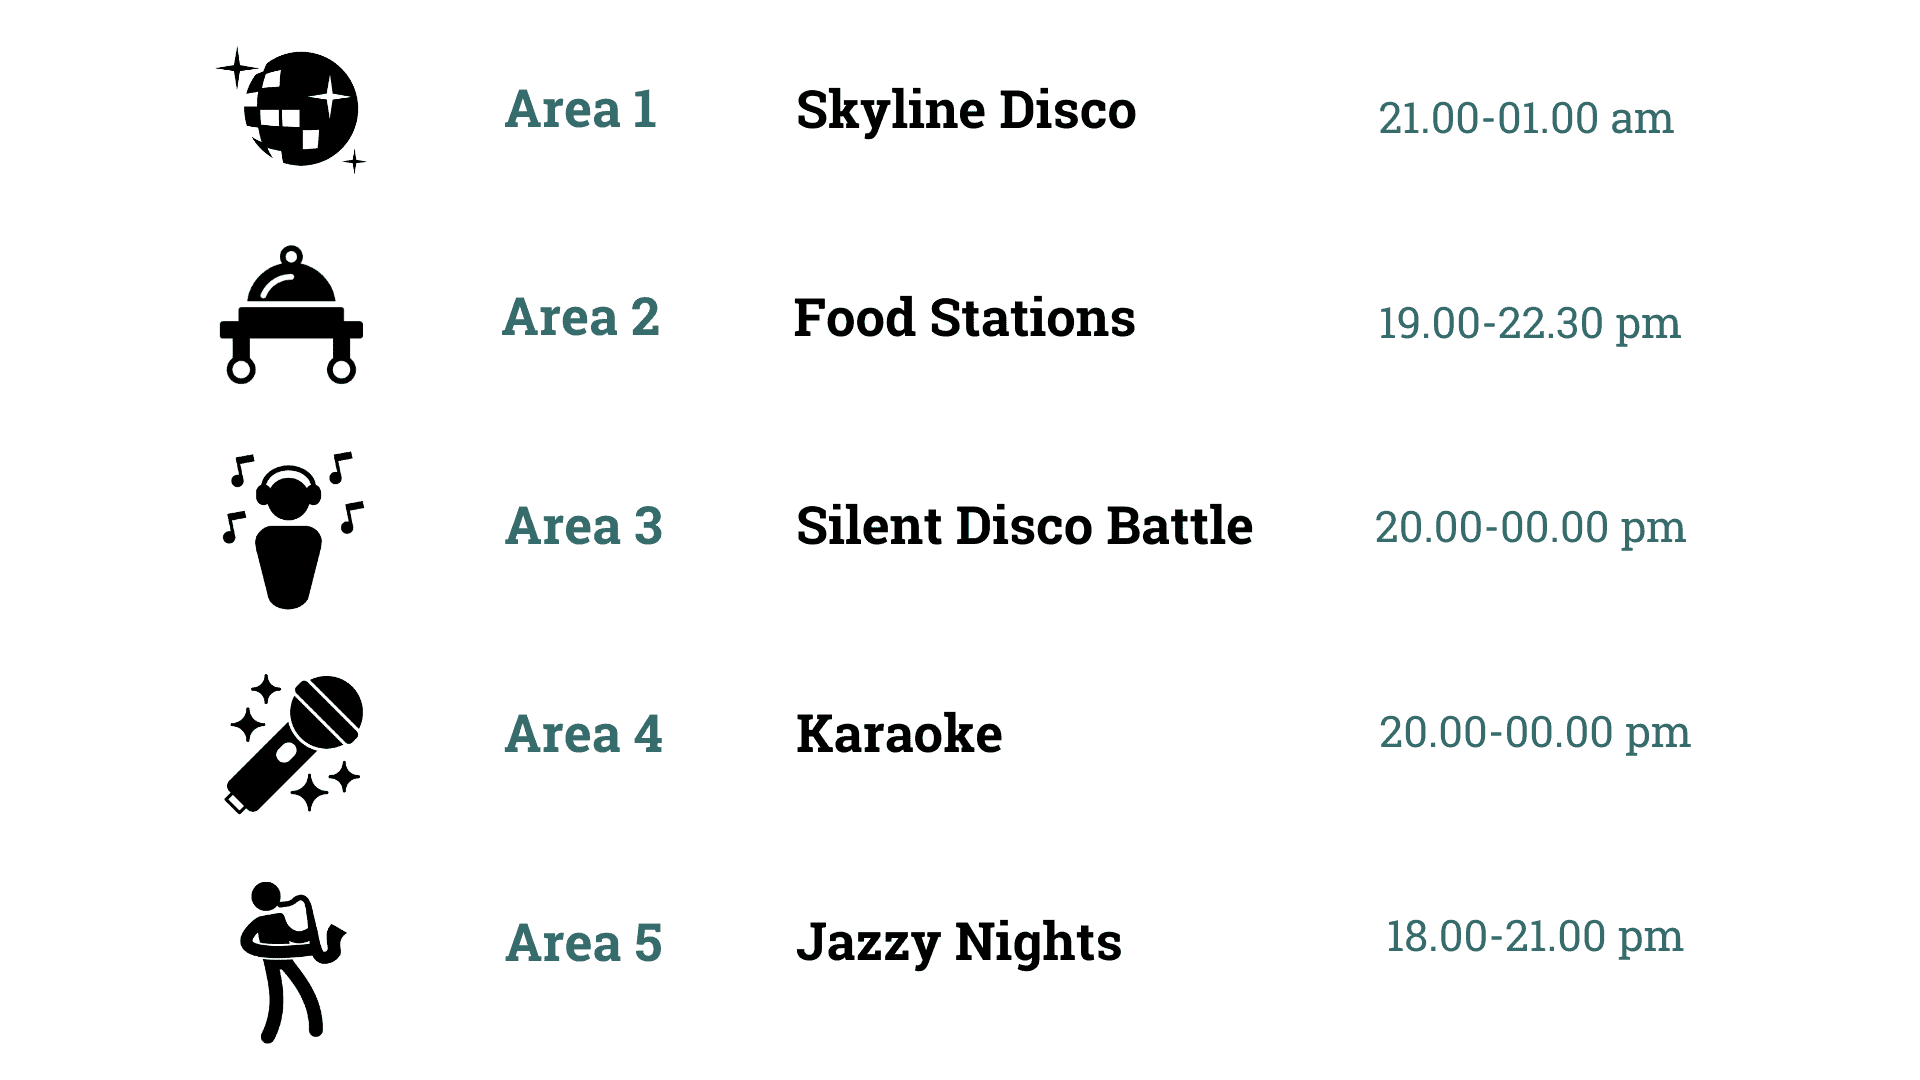Click the Skyline Disco title
This screenshot has width=1920, height=1080.
click(966, 110)
